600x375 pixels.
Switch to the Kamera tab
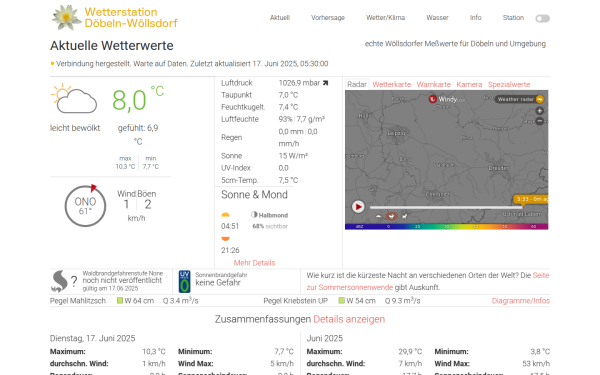[x=469, y=85]
